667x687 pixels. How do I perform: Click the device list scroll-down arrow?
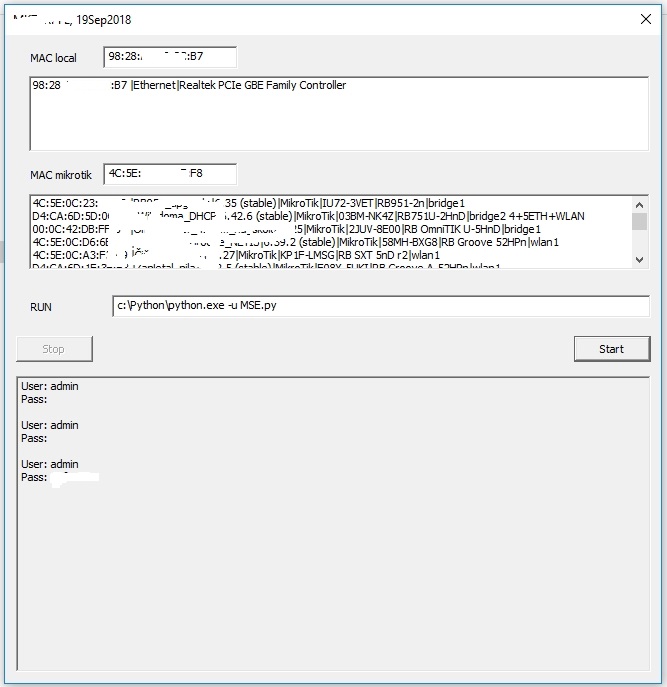coord(639,260)
